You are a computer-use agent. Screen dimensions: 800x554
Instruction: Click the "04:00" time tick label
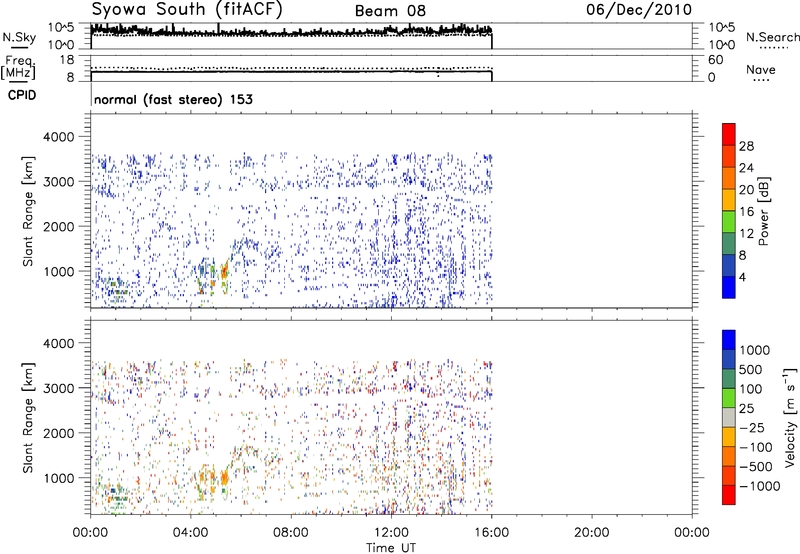click(x=190, y=533)
